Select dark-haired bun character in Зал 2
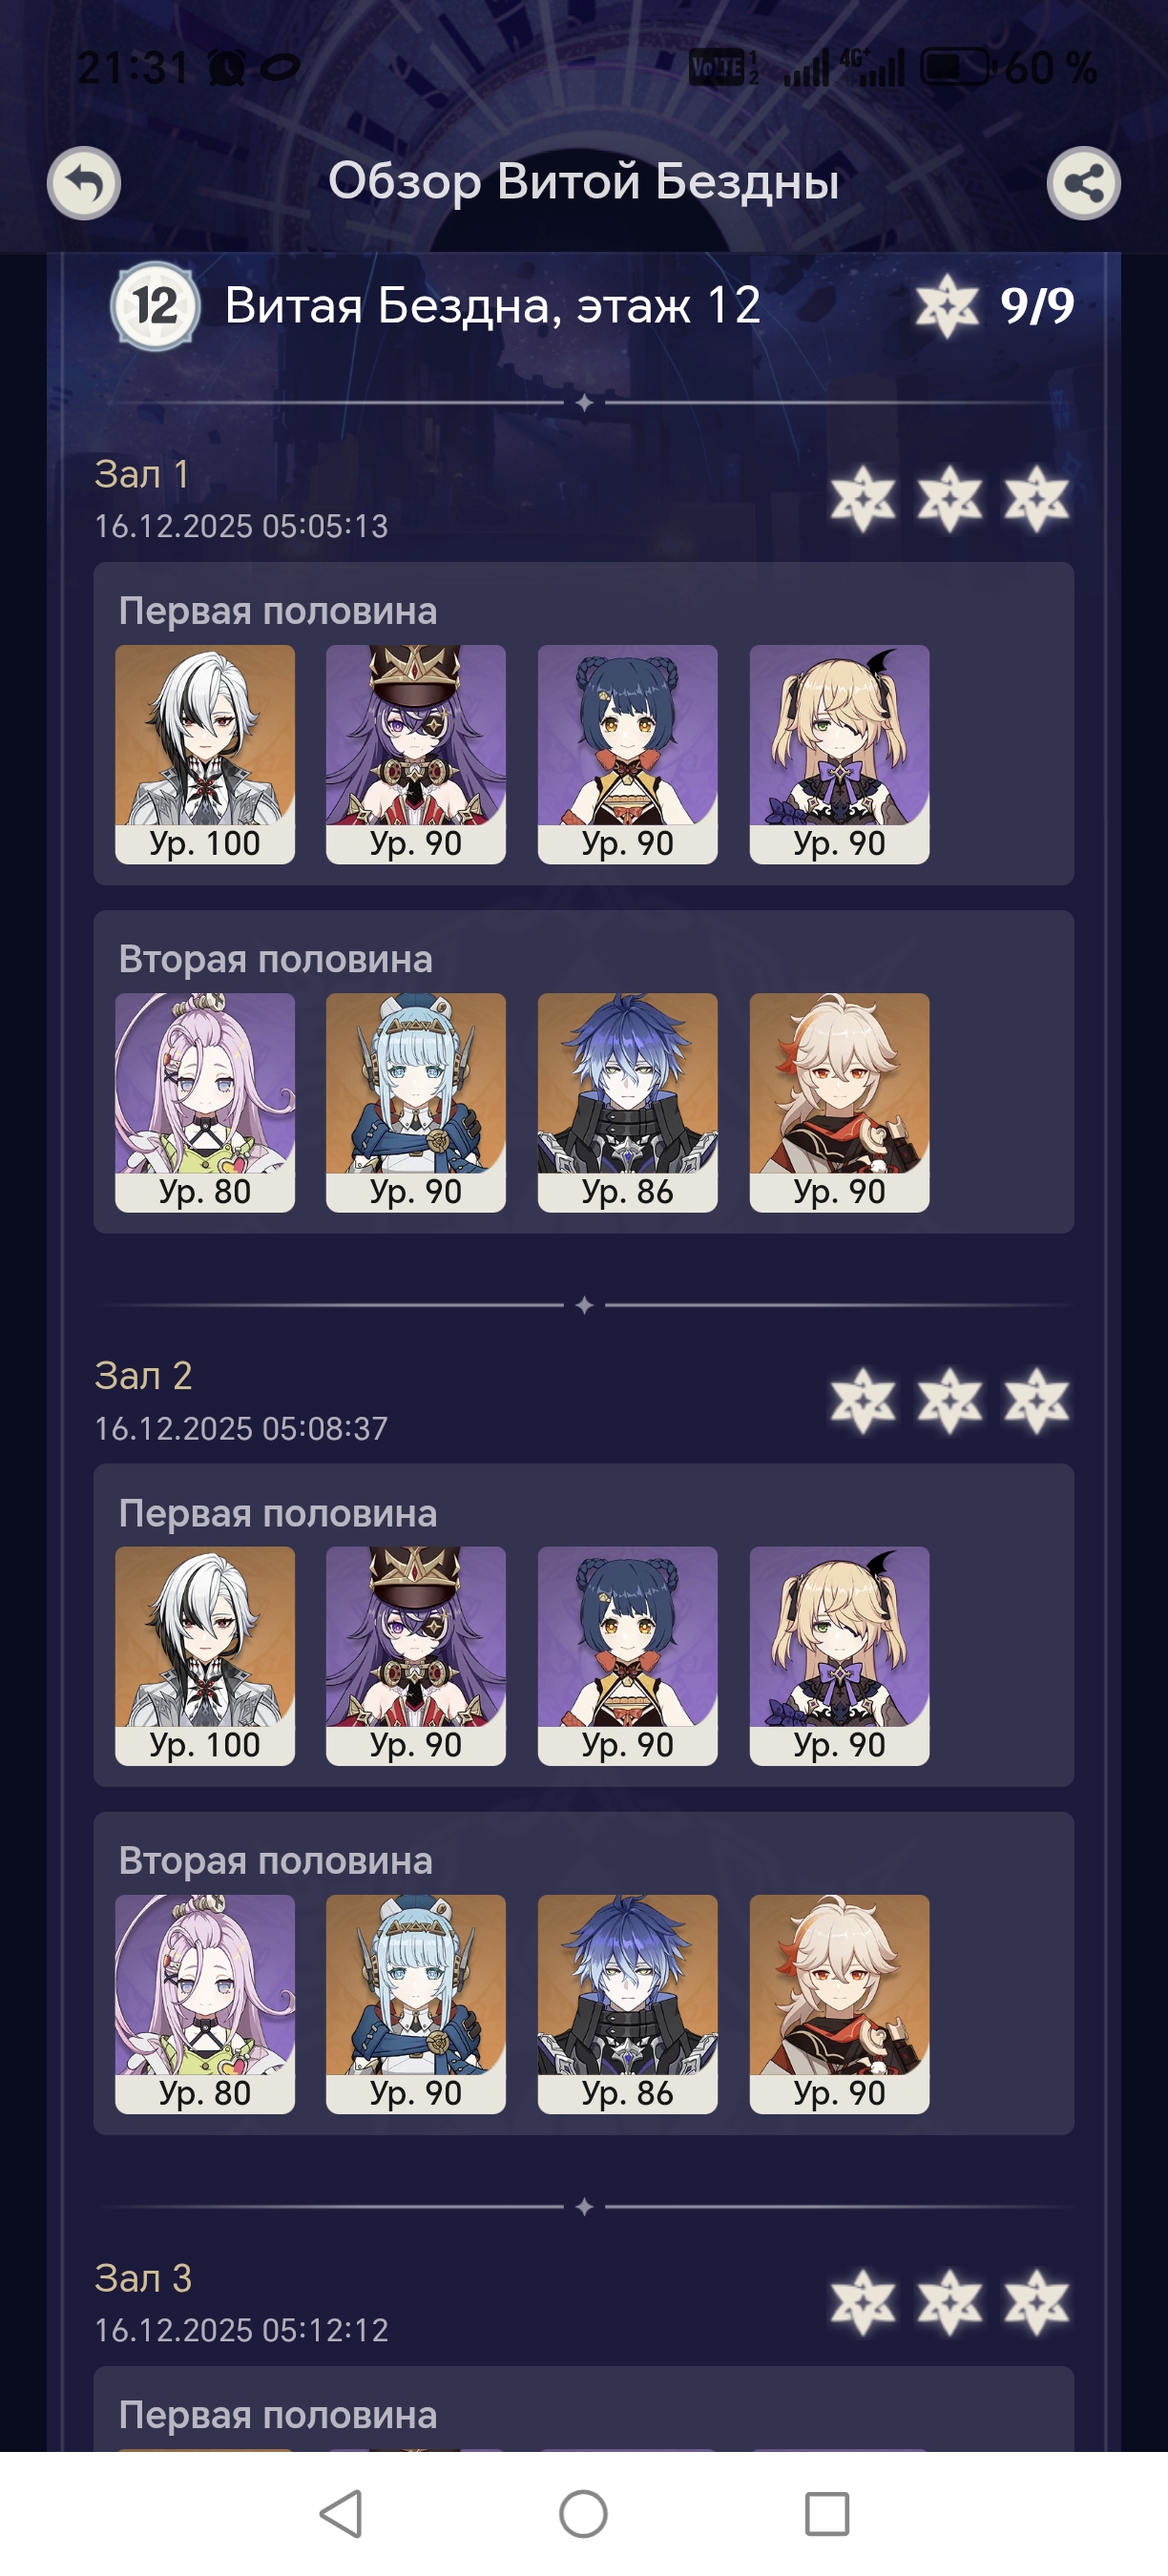This screenshot has height=2576, width=1168. tap(628, 1656)
